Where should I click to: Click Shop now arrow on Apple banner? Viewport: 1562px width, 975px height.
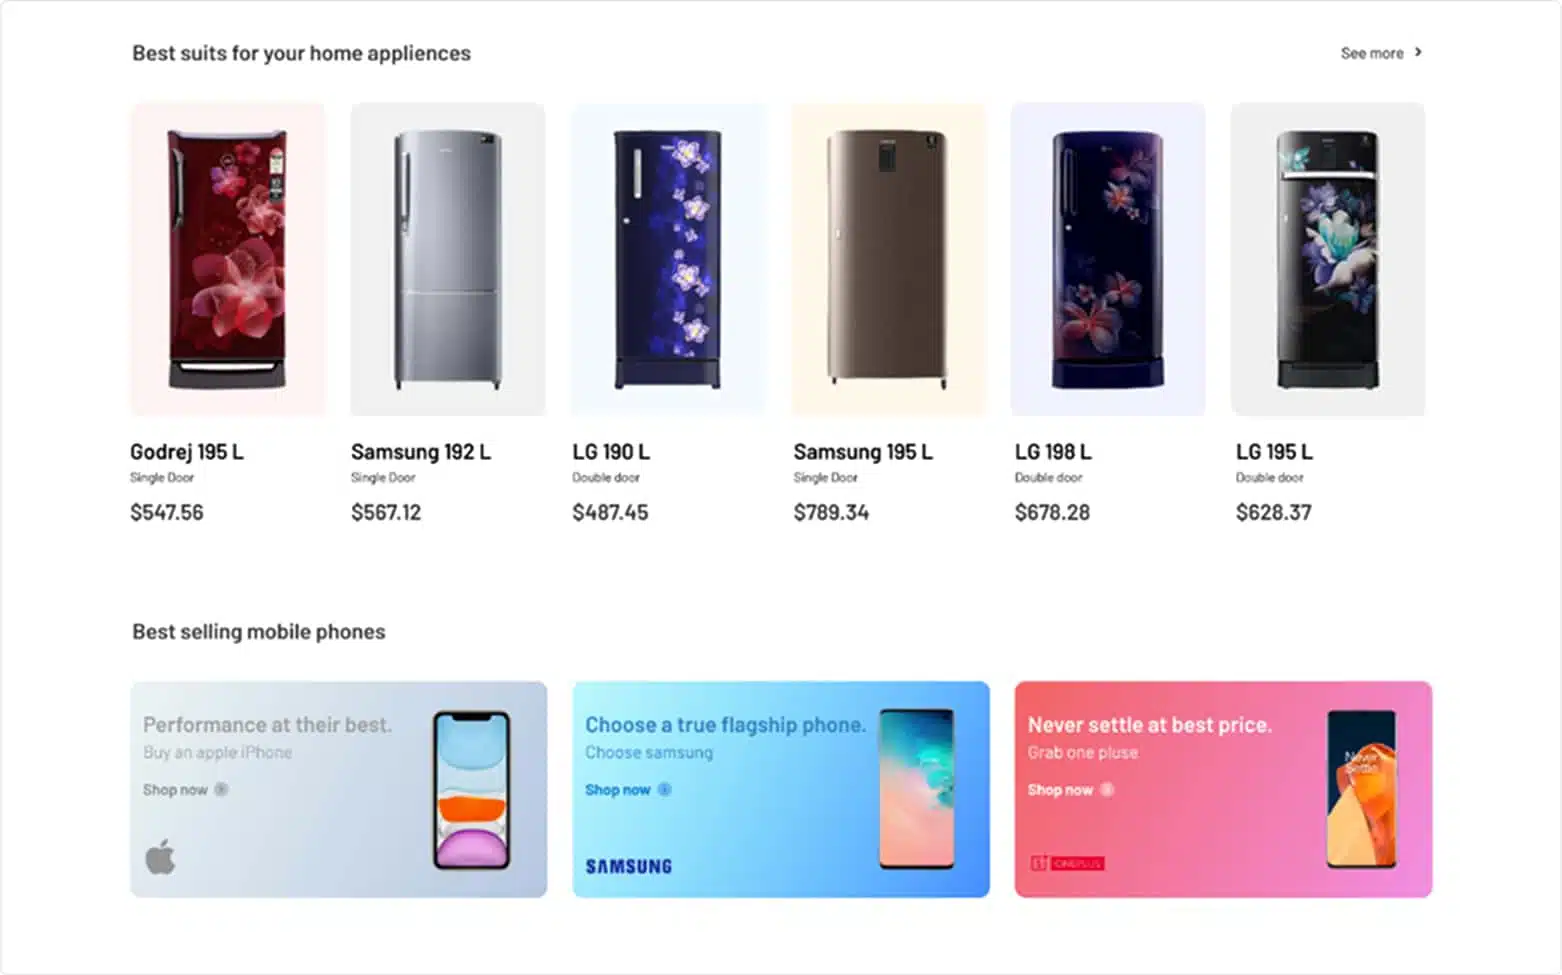tap(221, 789)
